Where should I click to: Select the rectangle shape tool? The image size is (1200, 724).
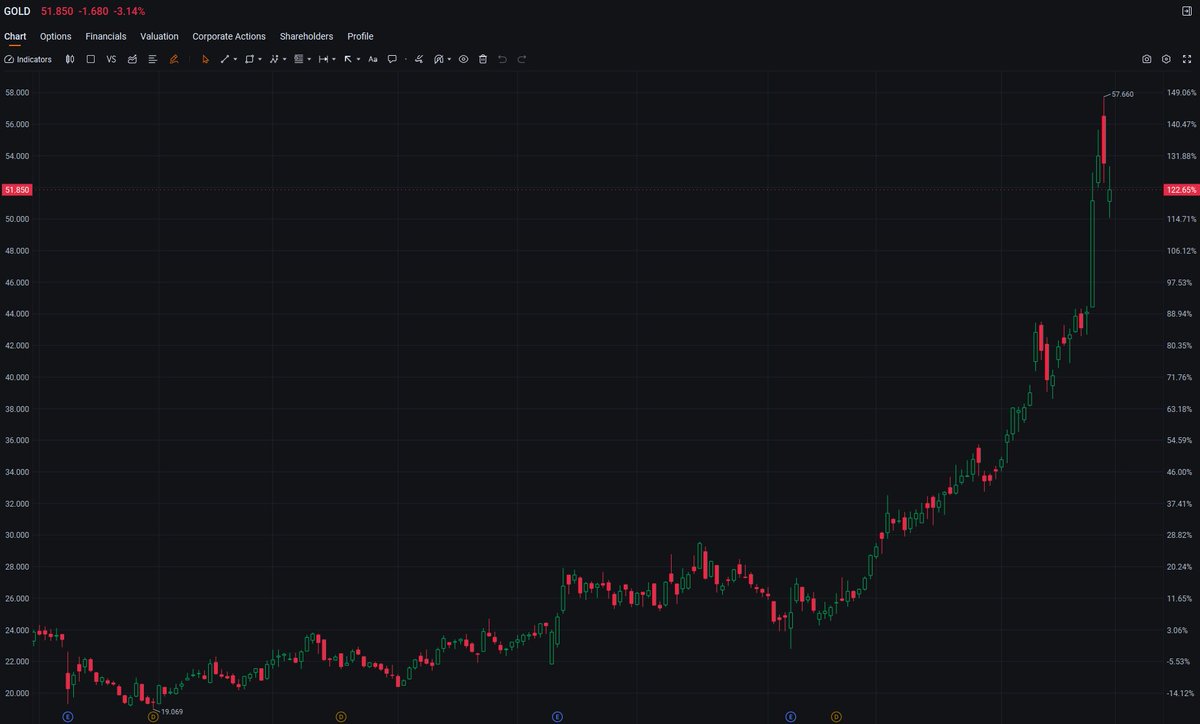[x=249, y=59]
